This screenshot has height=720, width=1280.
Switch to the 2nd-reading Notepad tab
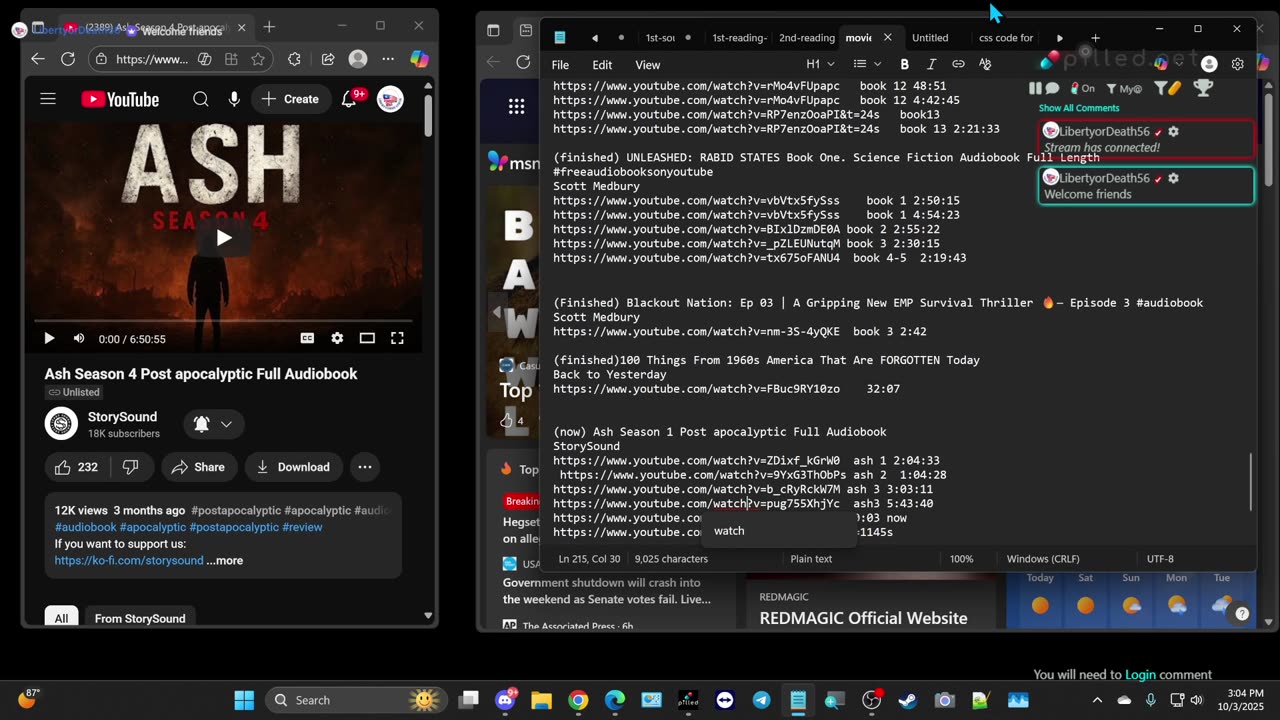coord(807,38)
